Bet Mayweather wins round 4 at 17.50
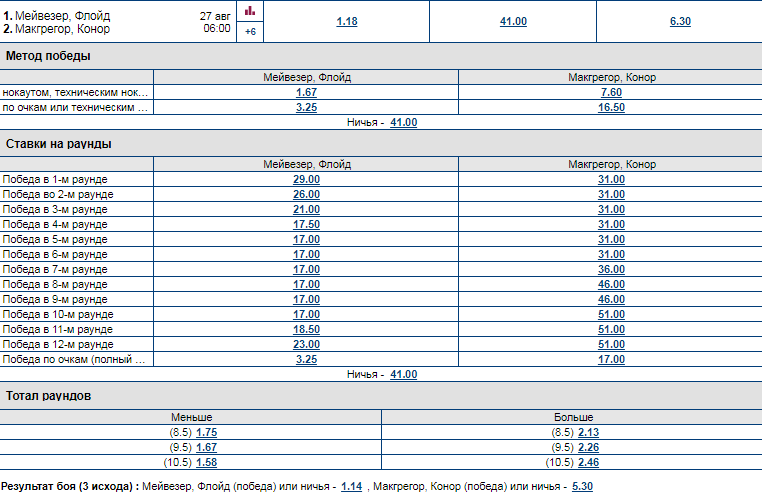Viewport: 762px width, 497px height. [x=306, y=224]
